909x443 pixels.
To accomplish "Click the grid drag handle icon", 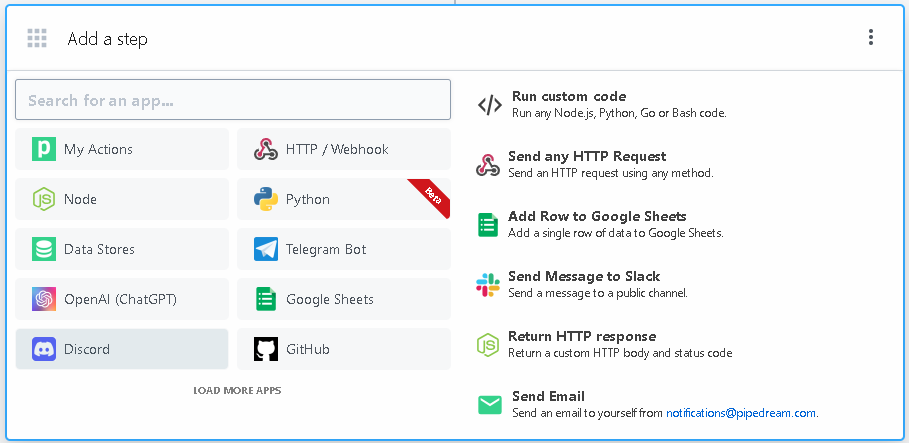I will [37, 38].
